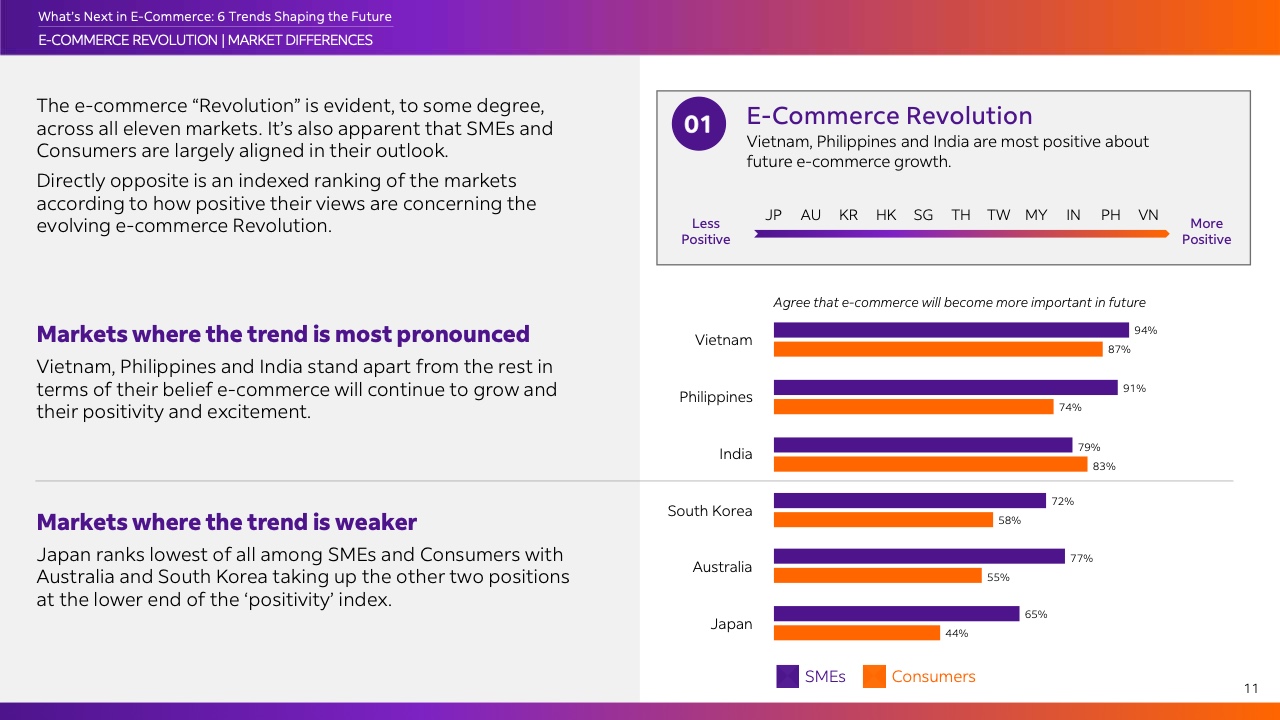Click the South Korea chart label
Image resolution: width=1280 pixels, height=720 pixels.
tap(710, 511)
